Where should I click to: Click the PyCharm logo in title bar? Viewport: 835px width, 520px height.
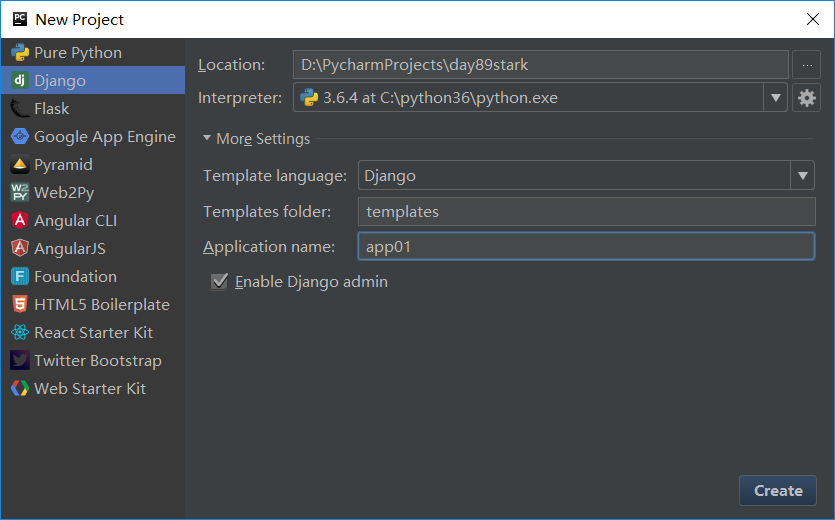20,19
